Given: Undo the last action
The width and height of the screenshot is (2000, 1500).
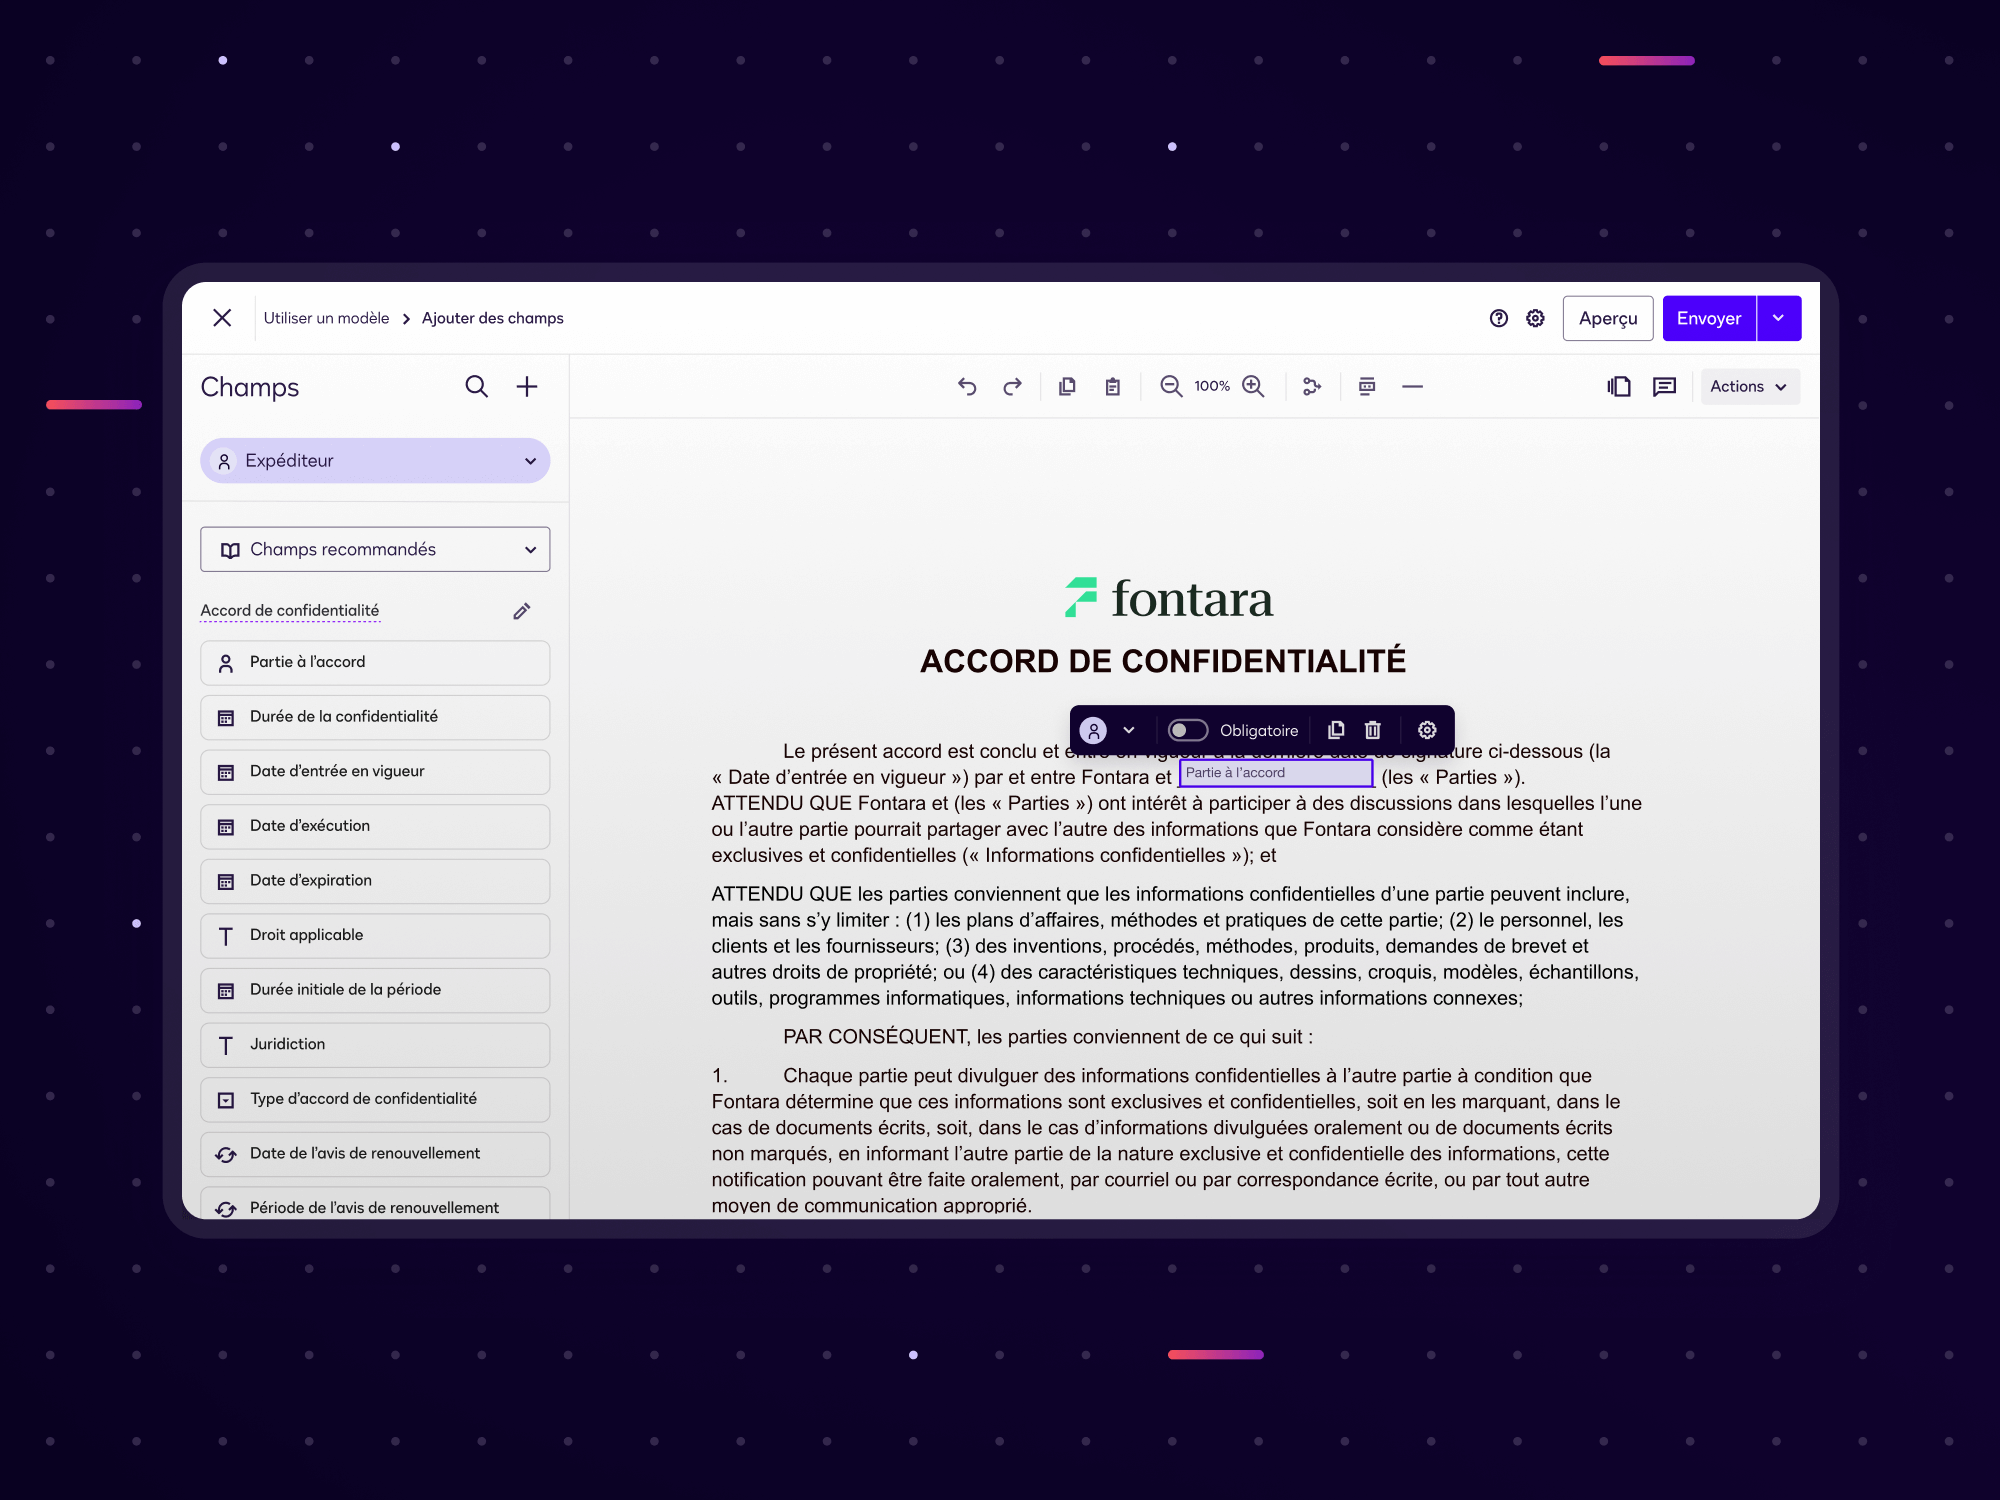Looking at the screenshot, I should tap(966, 386).
